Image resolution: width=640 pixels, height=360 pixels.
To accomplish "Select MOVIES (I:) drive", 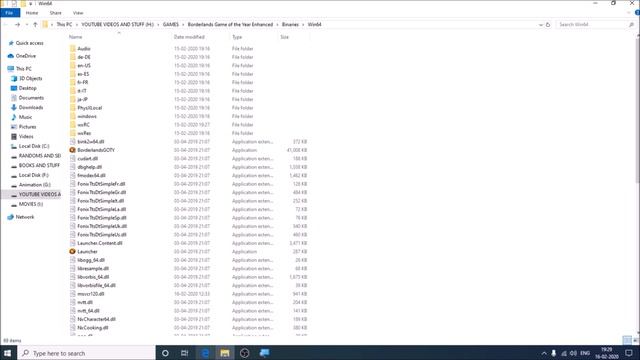I will (x=31, y=204).
